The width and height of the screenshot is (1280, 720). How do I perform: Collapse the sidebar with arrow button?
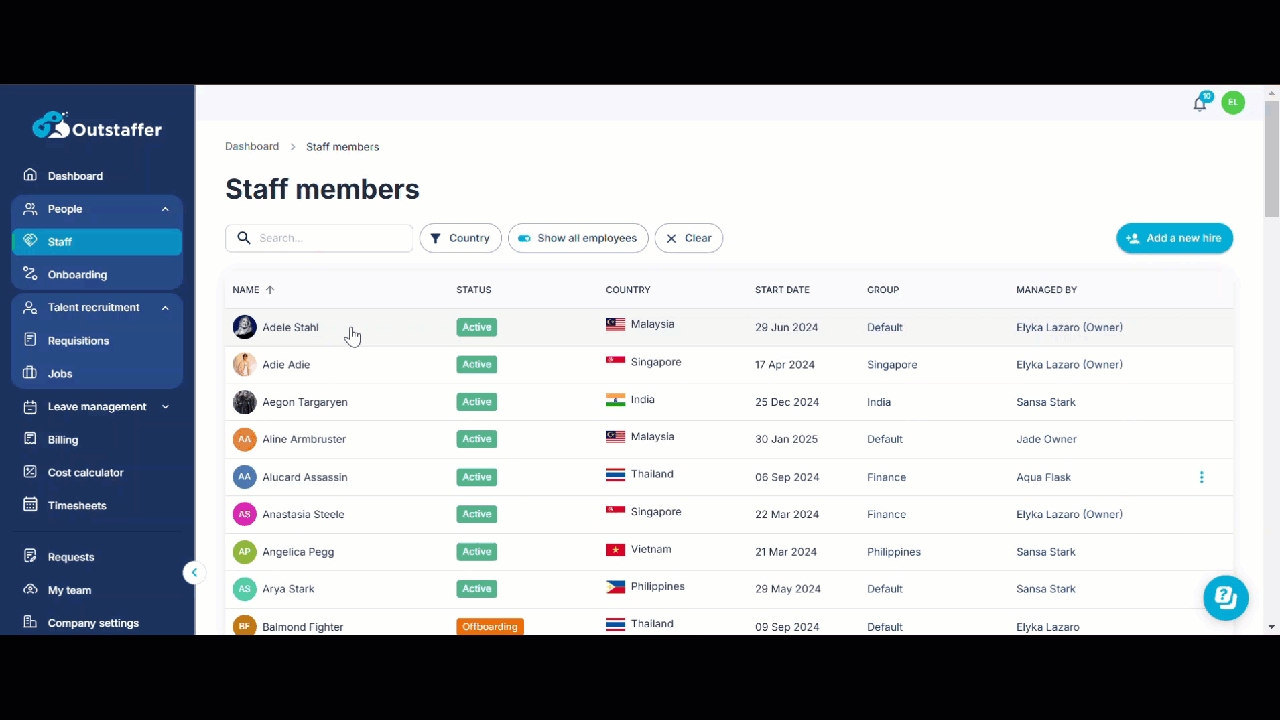194,573
